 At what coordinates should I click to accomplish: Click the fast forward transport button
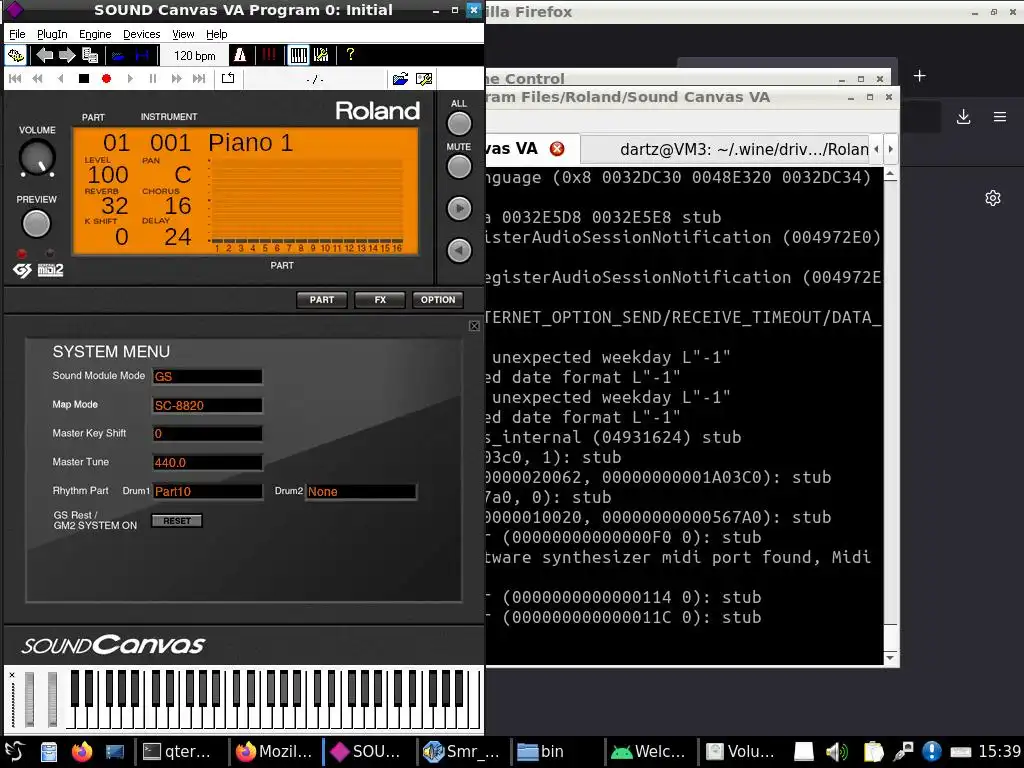pos(176,79)
